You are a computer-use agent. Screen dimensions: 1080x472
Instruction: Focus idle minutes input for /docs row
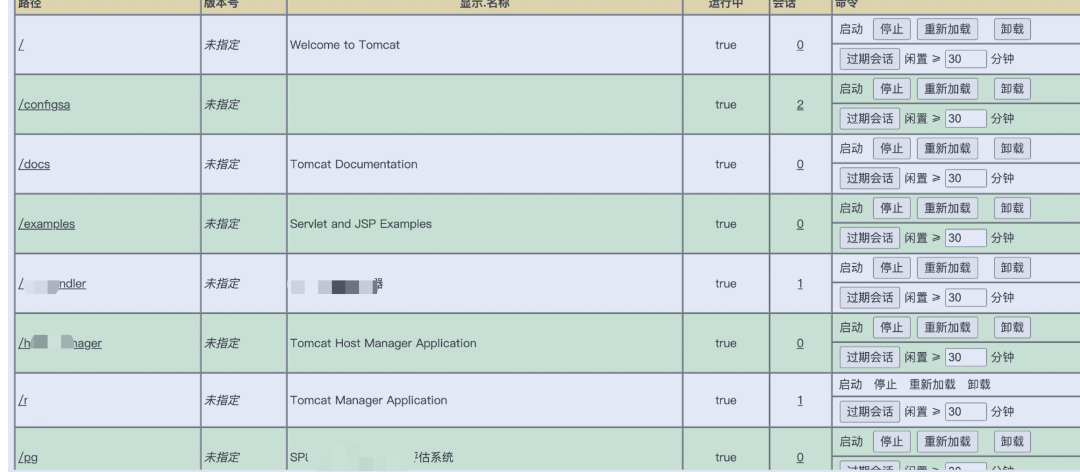(x=965, y=178)
